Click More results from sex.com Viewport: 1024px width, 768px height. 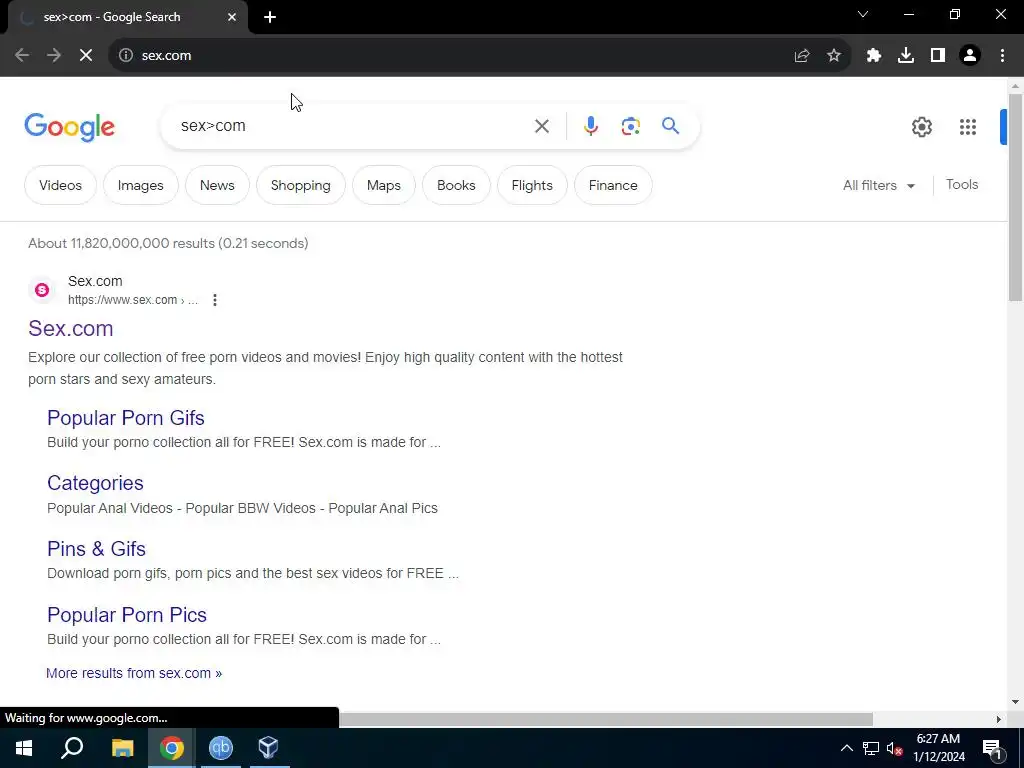coord(134,673)
